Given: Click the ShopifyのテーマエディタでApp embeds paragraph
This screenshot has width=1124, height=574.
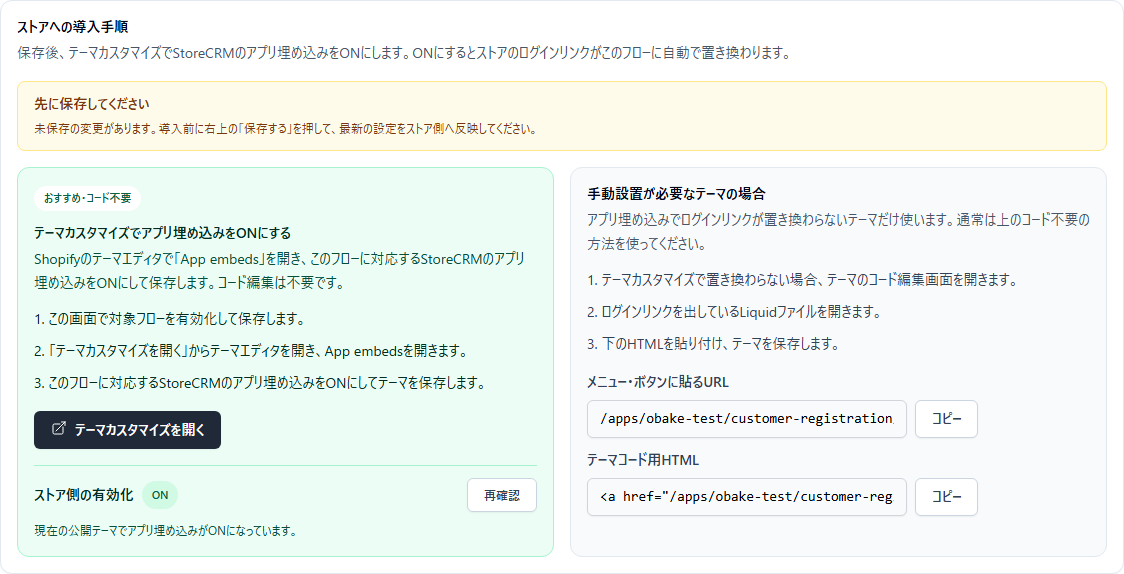Looking at the screenshot, I should (x=280, y=270).
